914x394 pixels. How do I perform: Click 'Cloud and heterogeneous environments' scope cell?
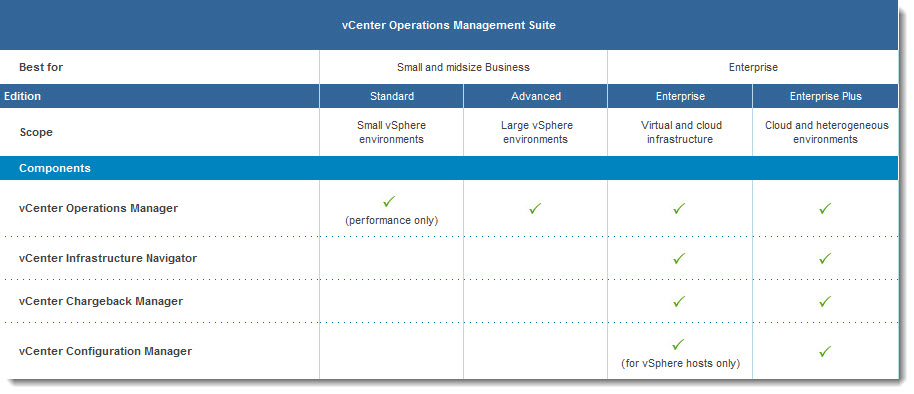pyautogui.click(x=826, y=132)
